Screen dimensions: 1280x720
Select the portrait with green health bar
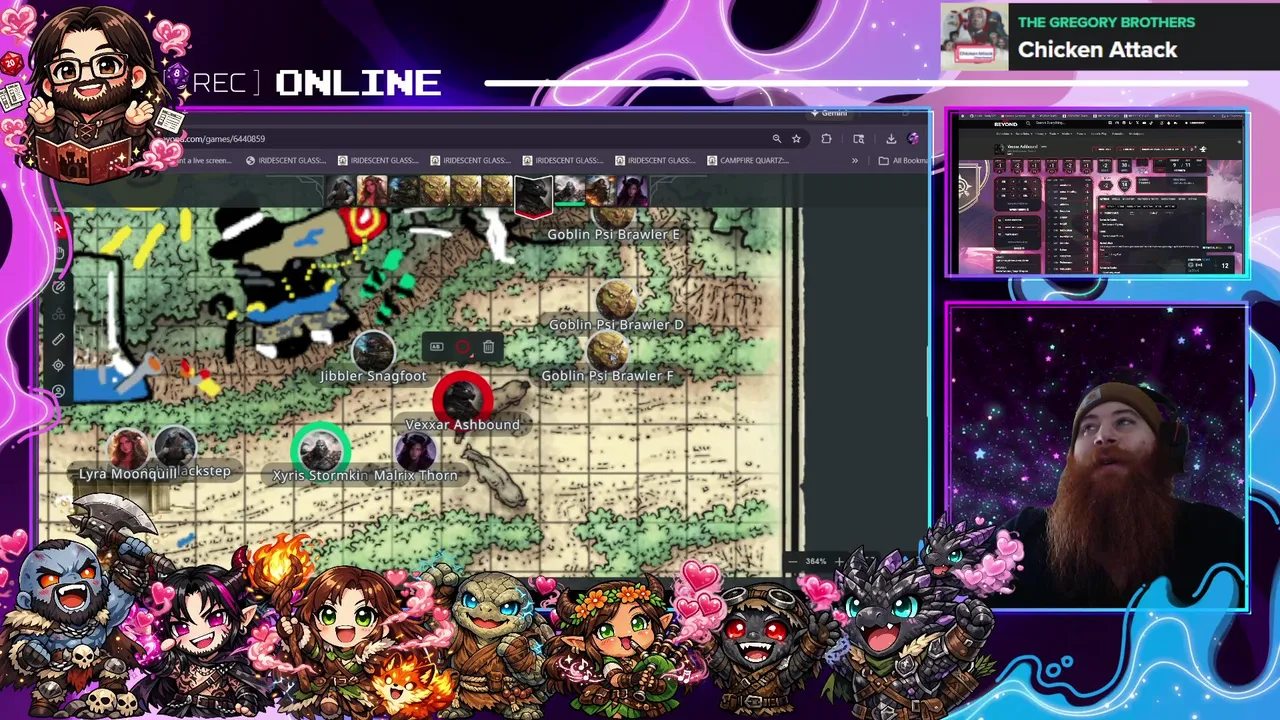tap(569, 190)
